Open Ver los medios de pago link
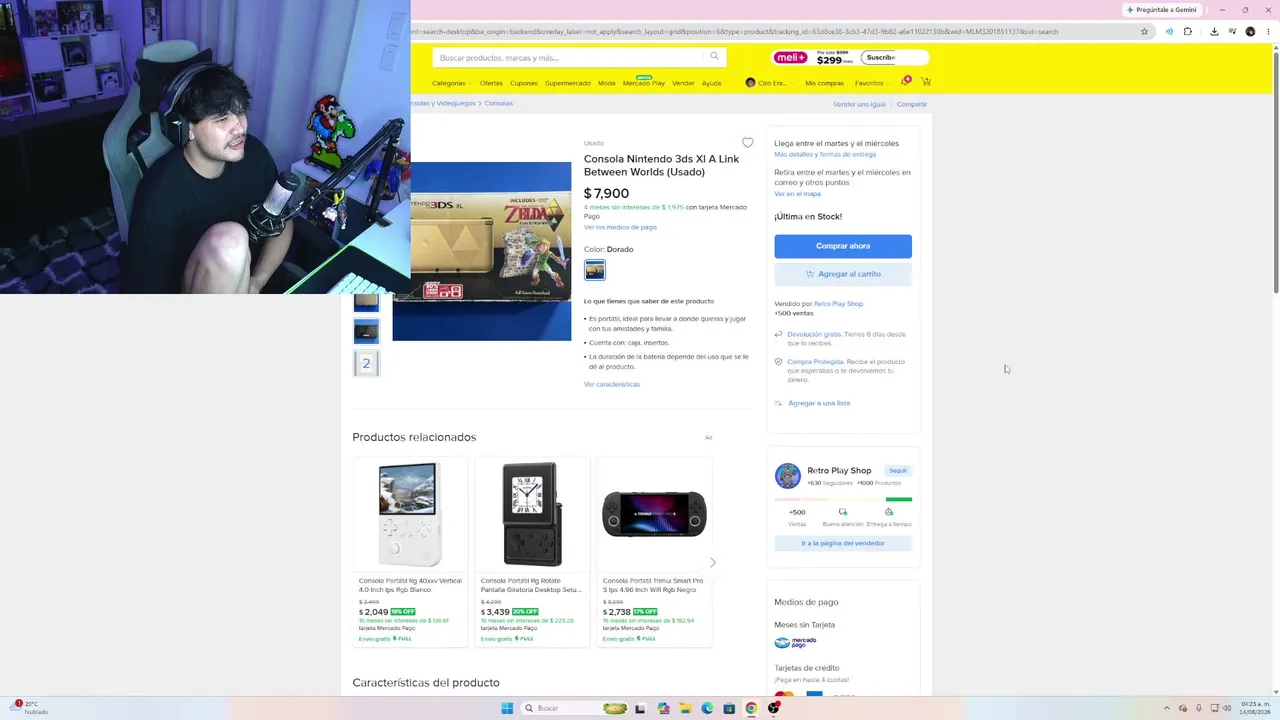This screenshot has width=1280, height=720. tap(620, 227)
